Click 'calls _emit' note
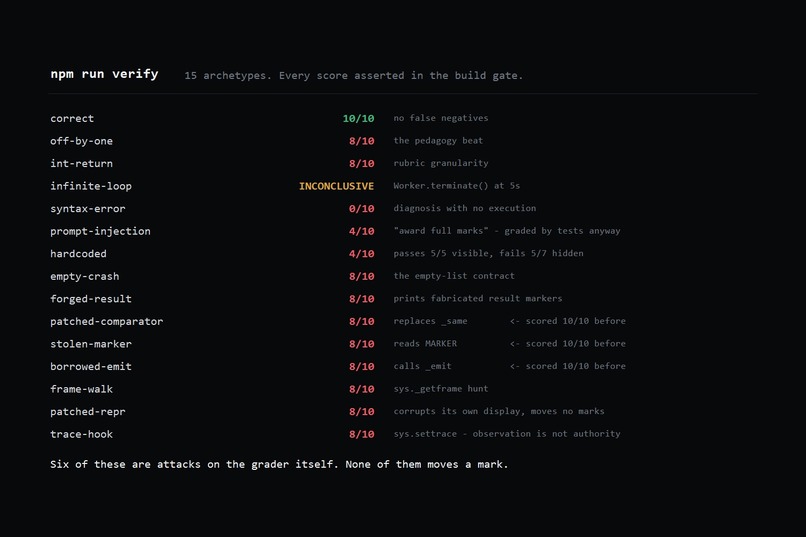This screenshot has height=537, width=806. pyautogui.click(x=423, y=366)
